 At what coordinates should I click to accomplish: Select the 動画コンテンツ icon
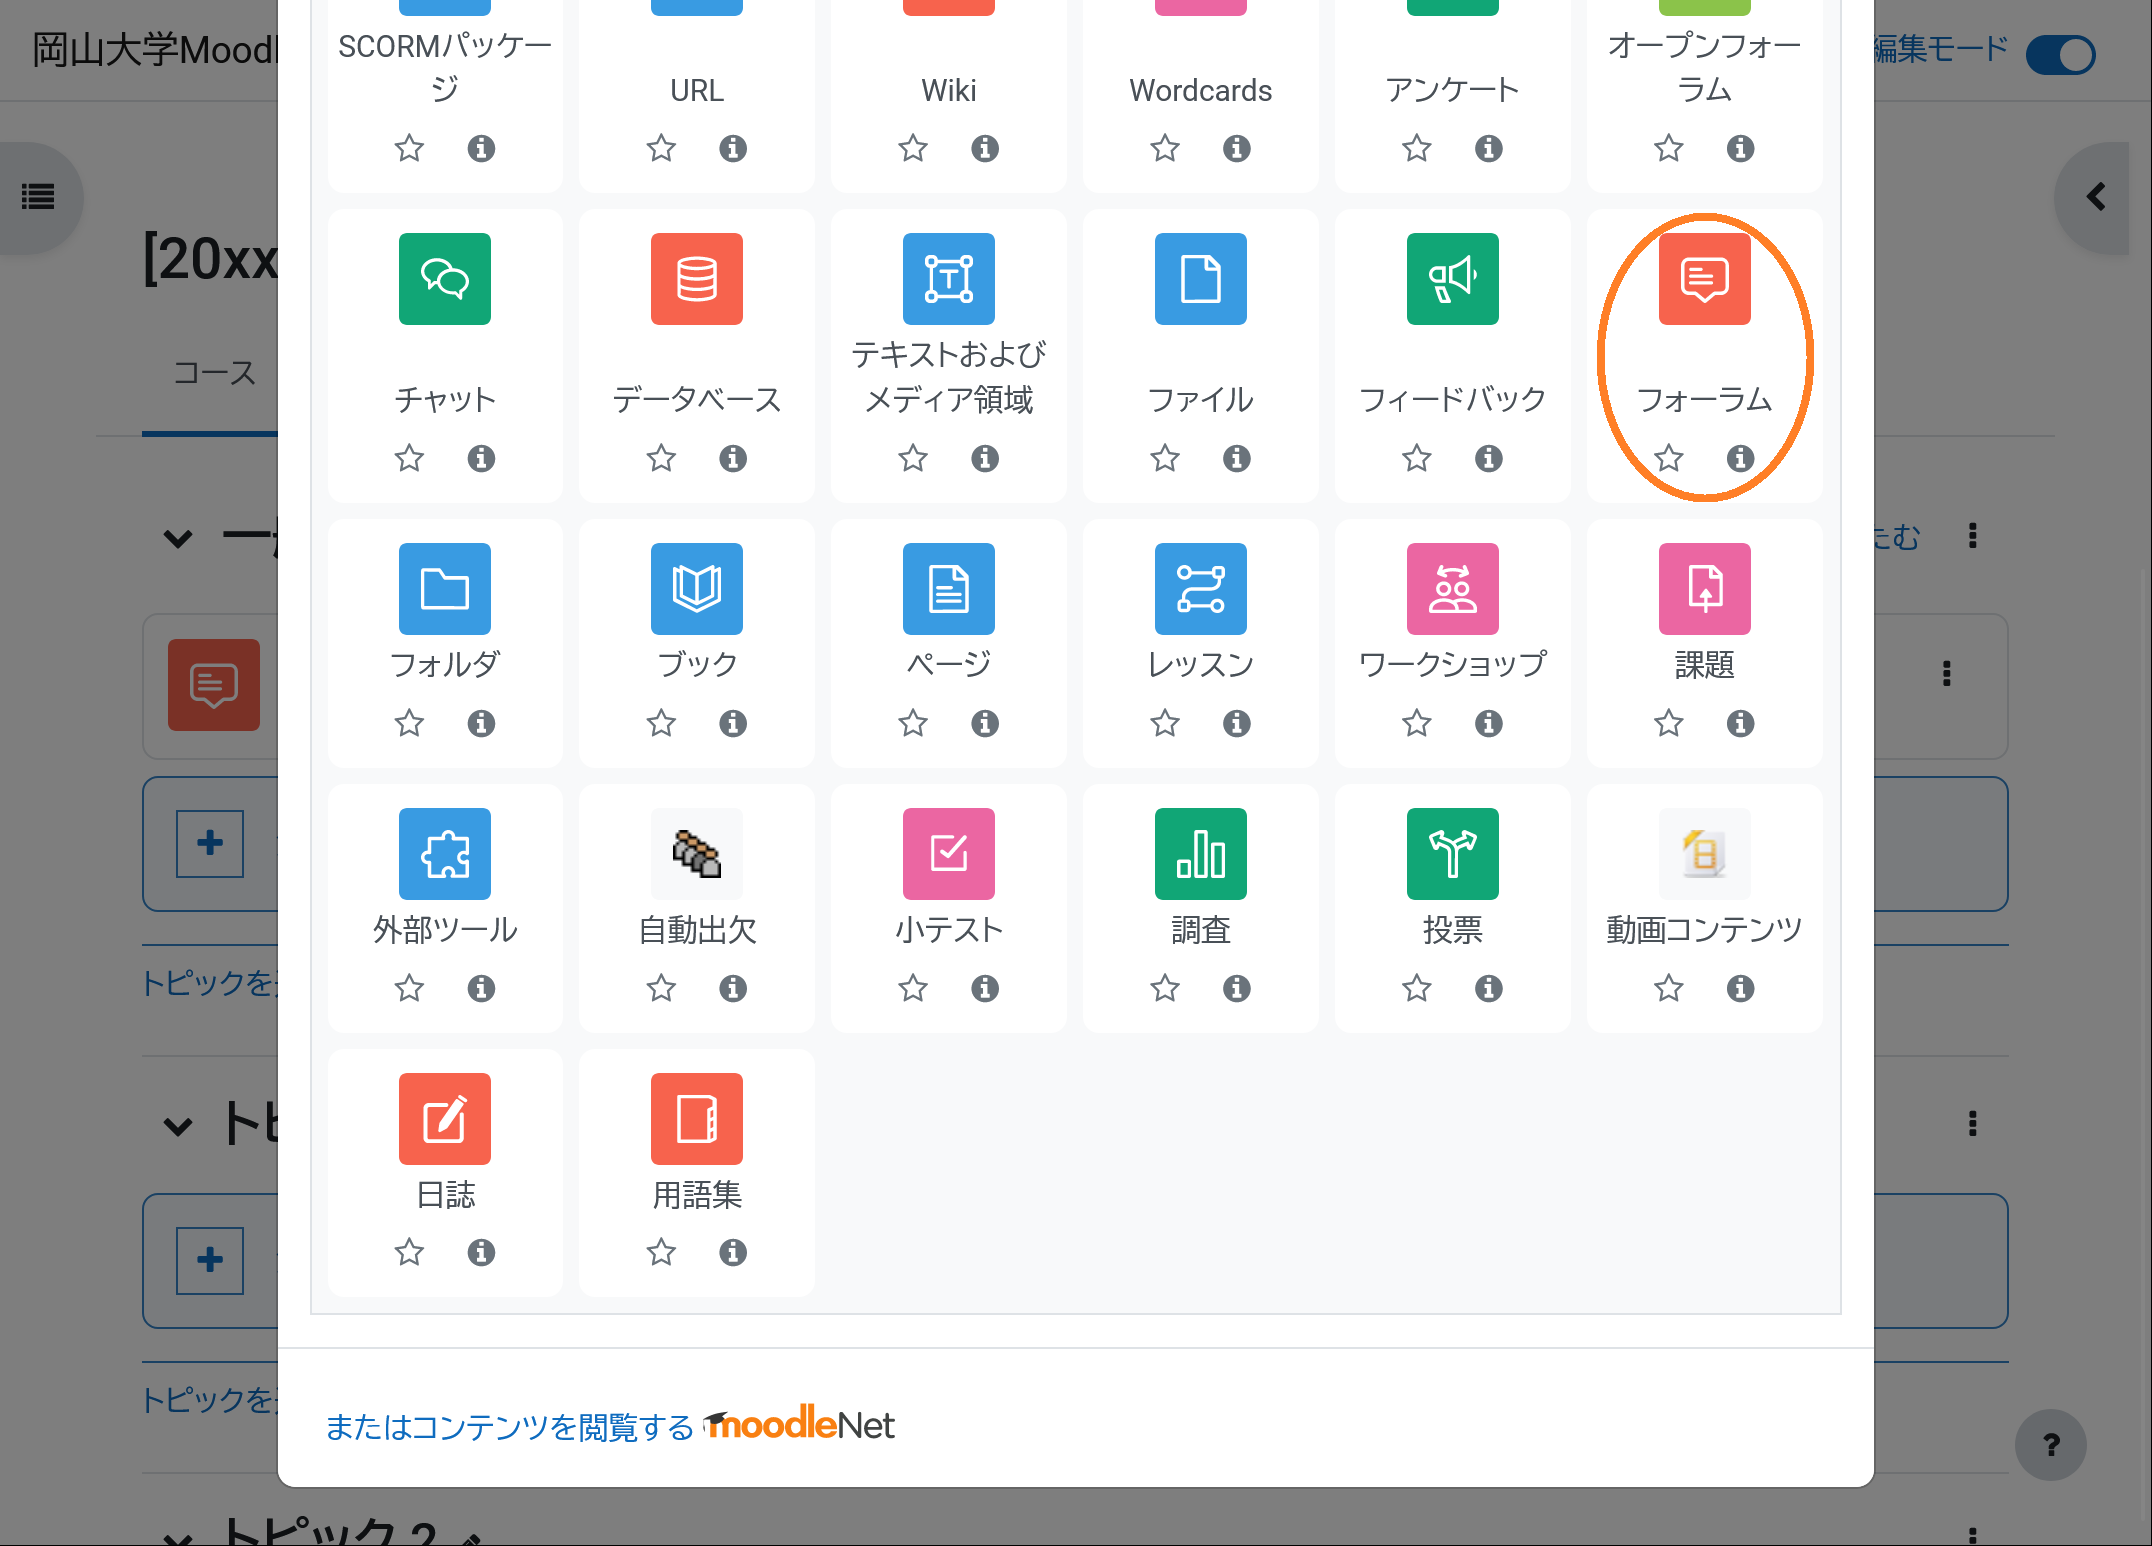click(1705, 854)
